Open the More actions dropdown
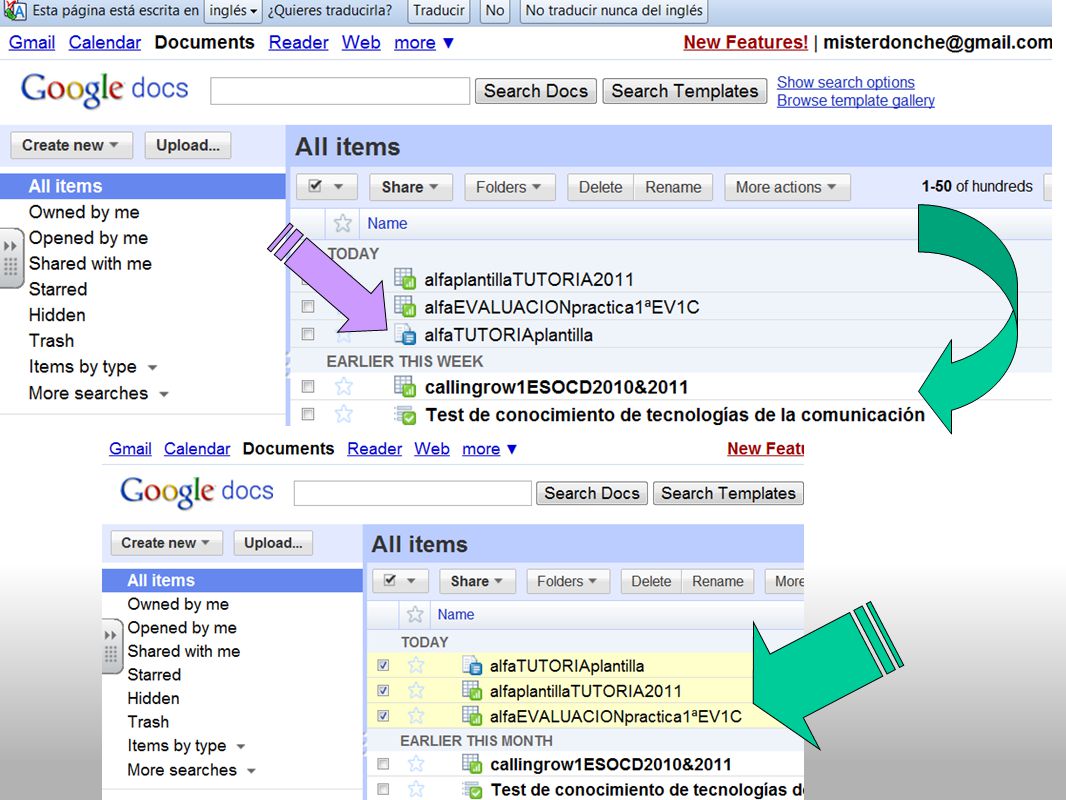The height and width of the screenshot is (800, 1066). pos(787,187)
